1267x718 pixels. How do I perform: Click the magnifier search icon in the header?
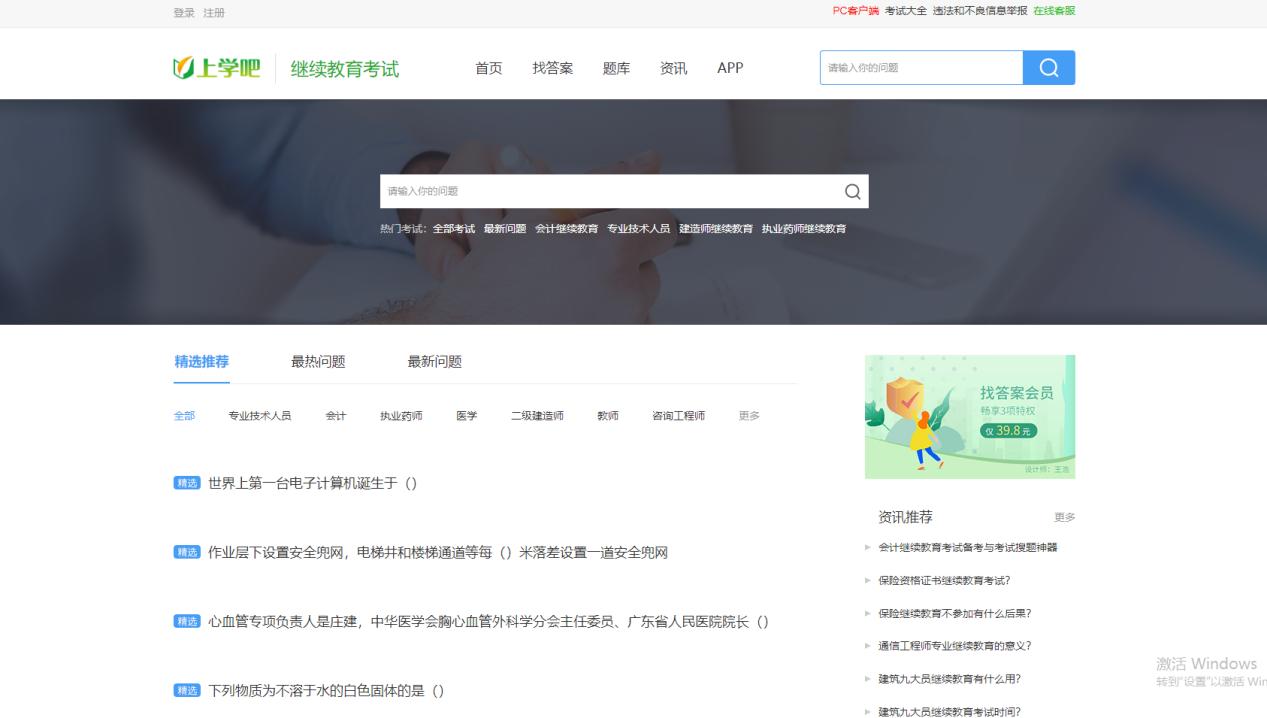1048,67
